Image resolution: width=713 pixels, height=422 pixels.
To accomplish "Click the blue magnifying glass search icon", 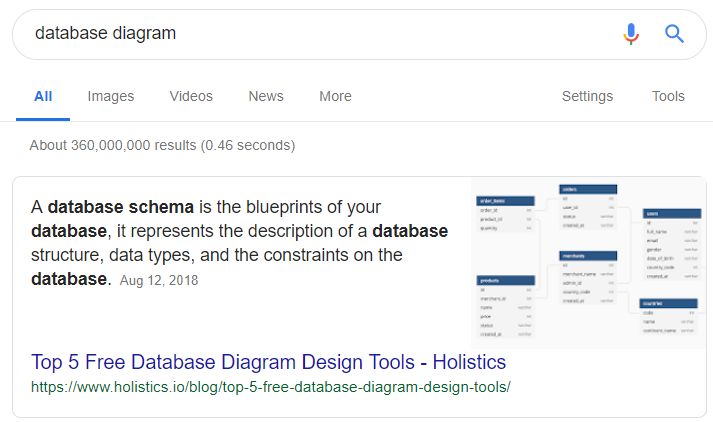I will (x=674, y=34).
